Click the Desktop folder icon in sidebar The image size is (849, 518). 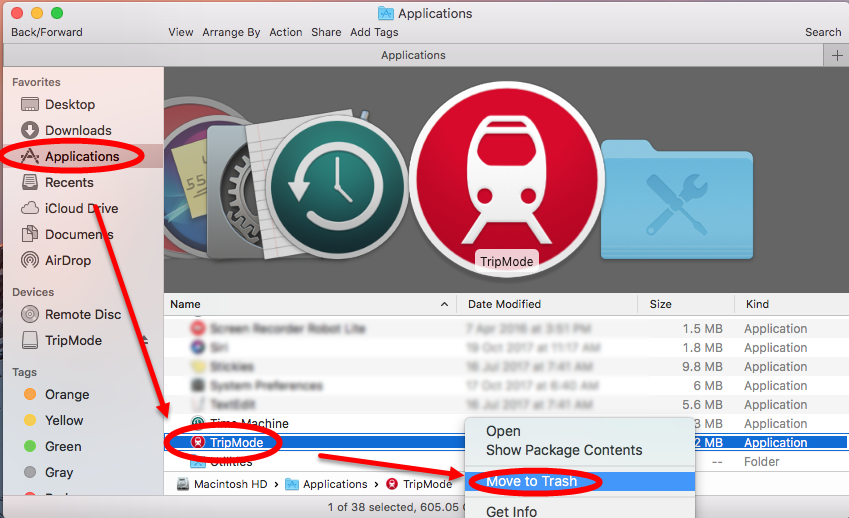pos(30,104)
